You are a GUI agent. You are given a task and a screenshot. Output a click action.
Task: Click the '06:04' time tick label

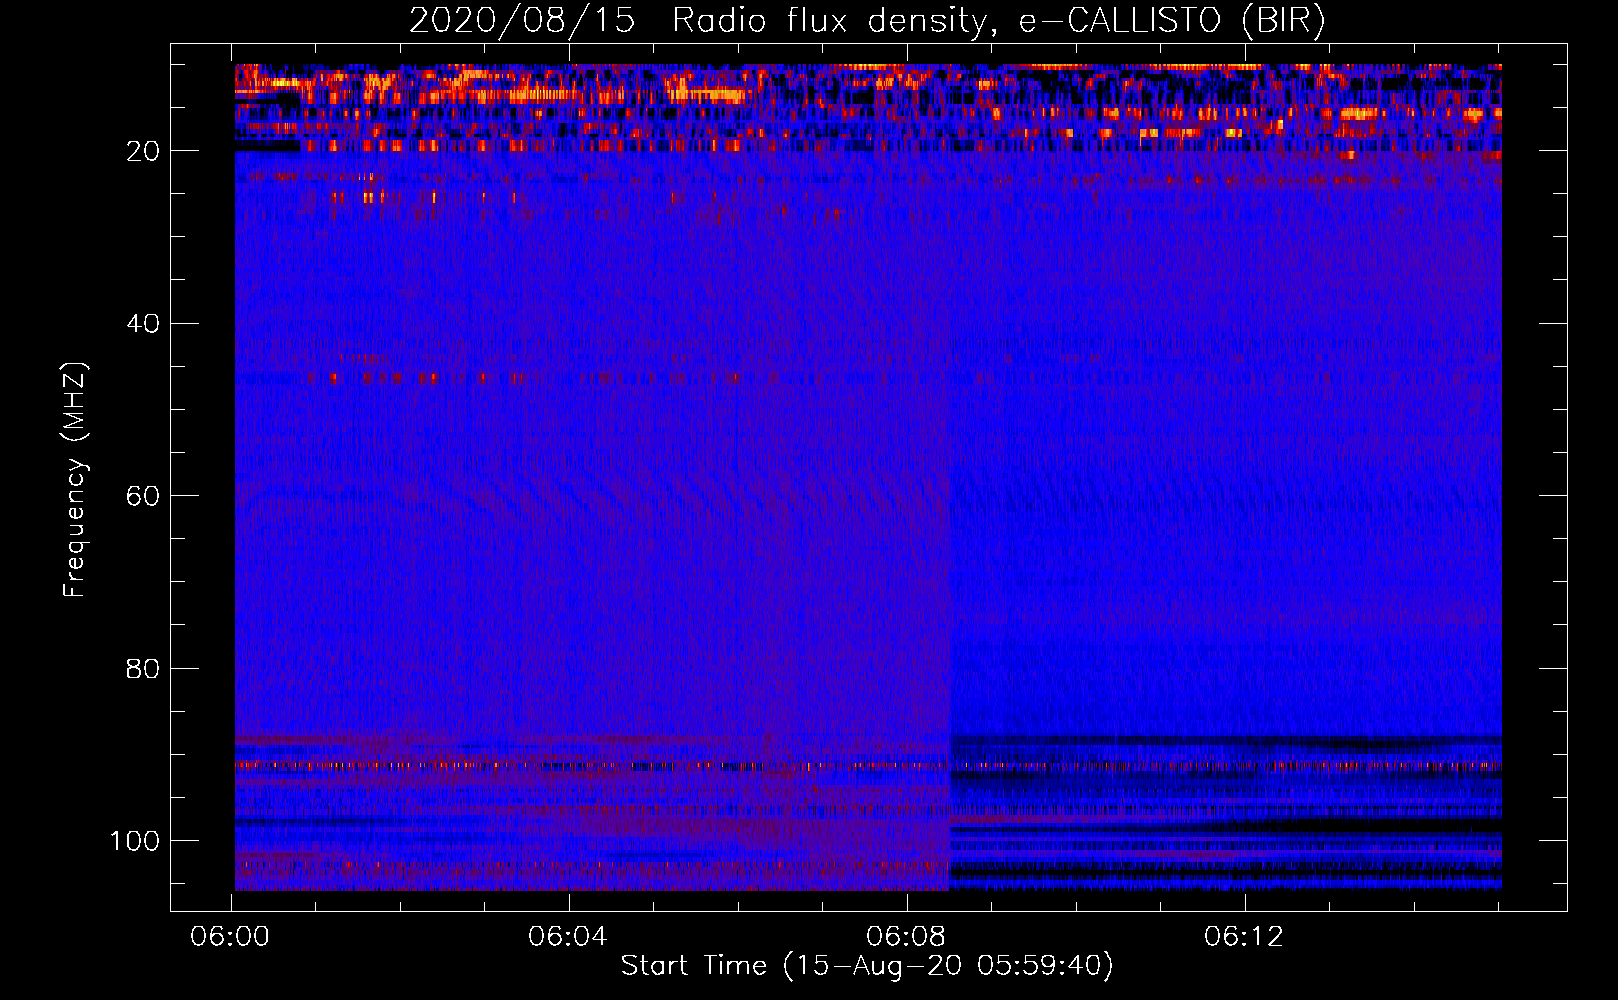point(568,937)
